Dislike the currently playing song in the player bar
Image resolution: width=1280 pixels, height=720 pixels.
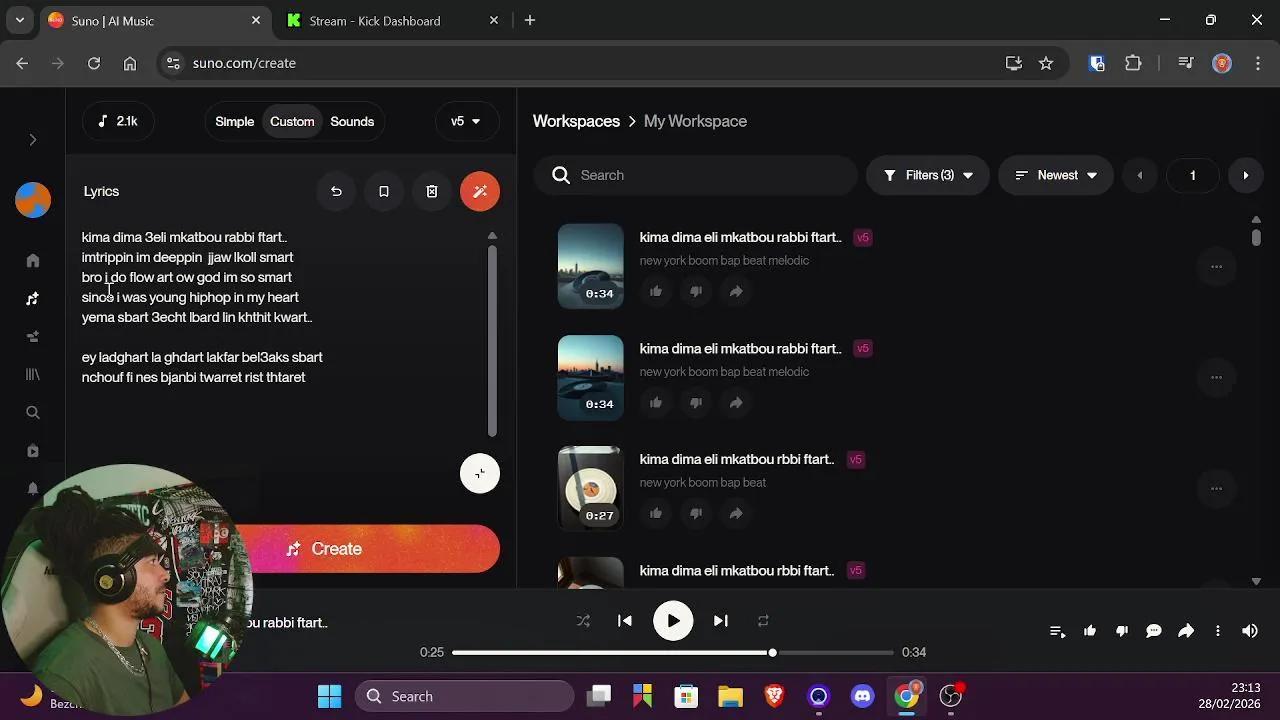click(1122, 631)
